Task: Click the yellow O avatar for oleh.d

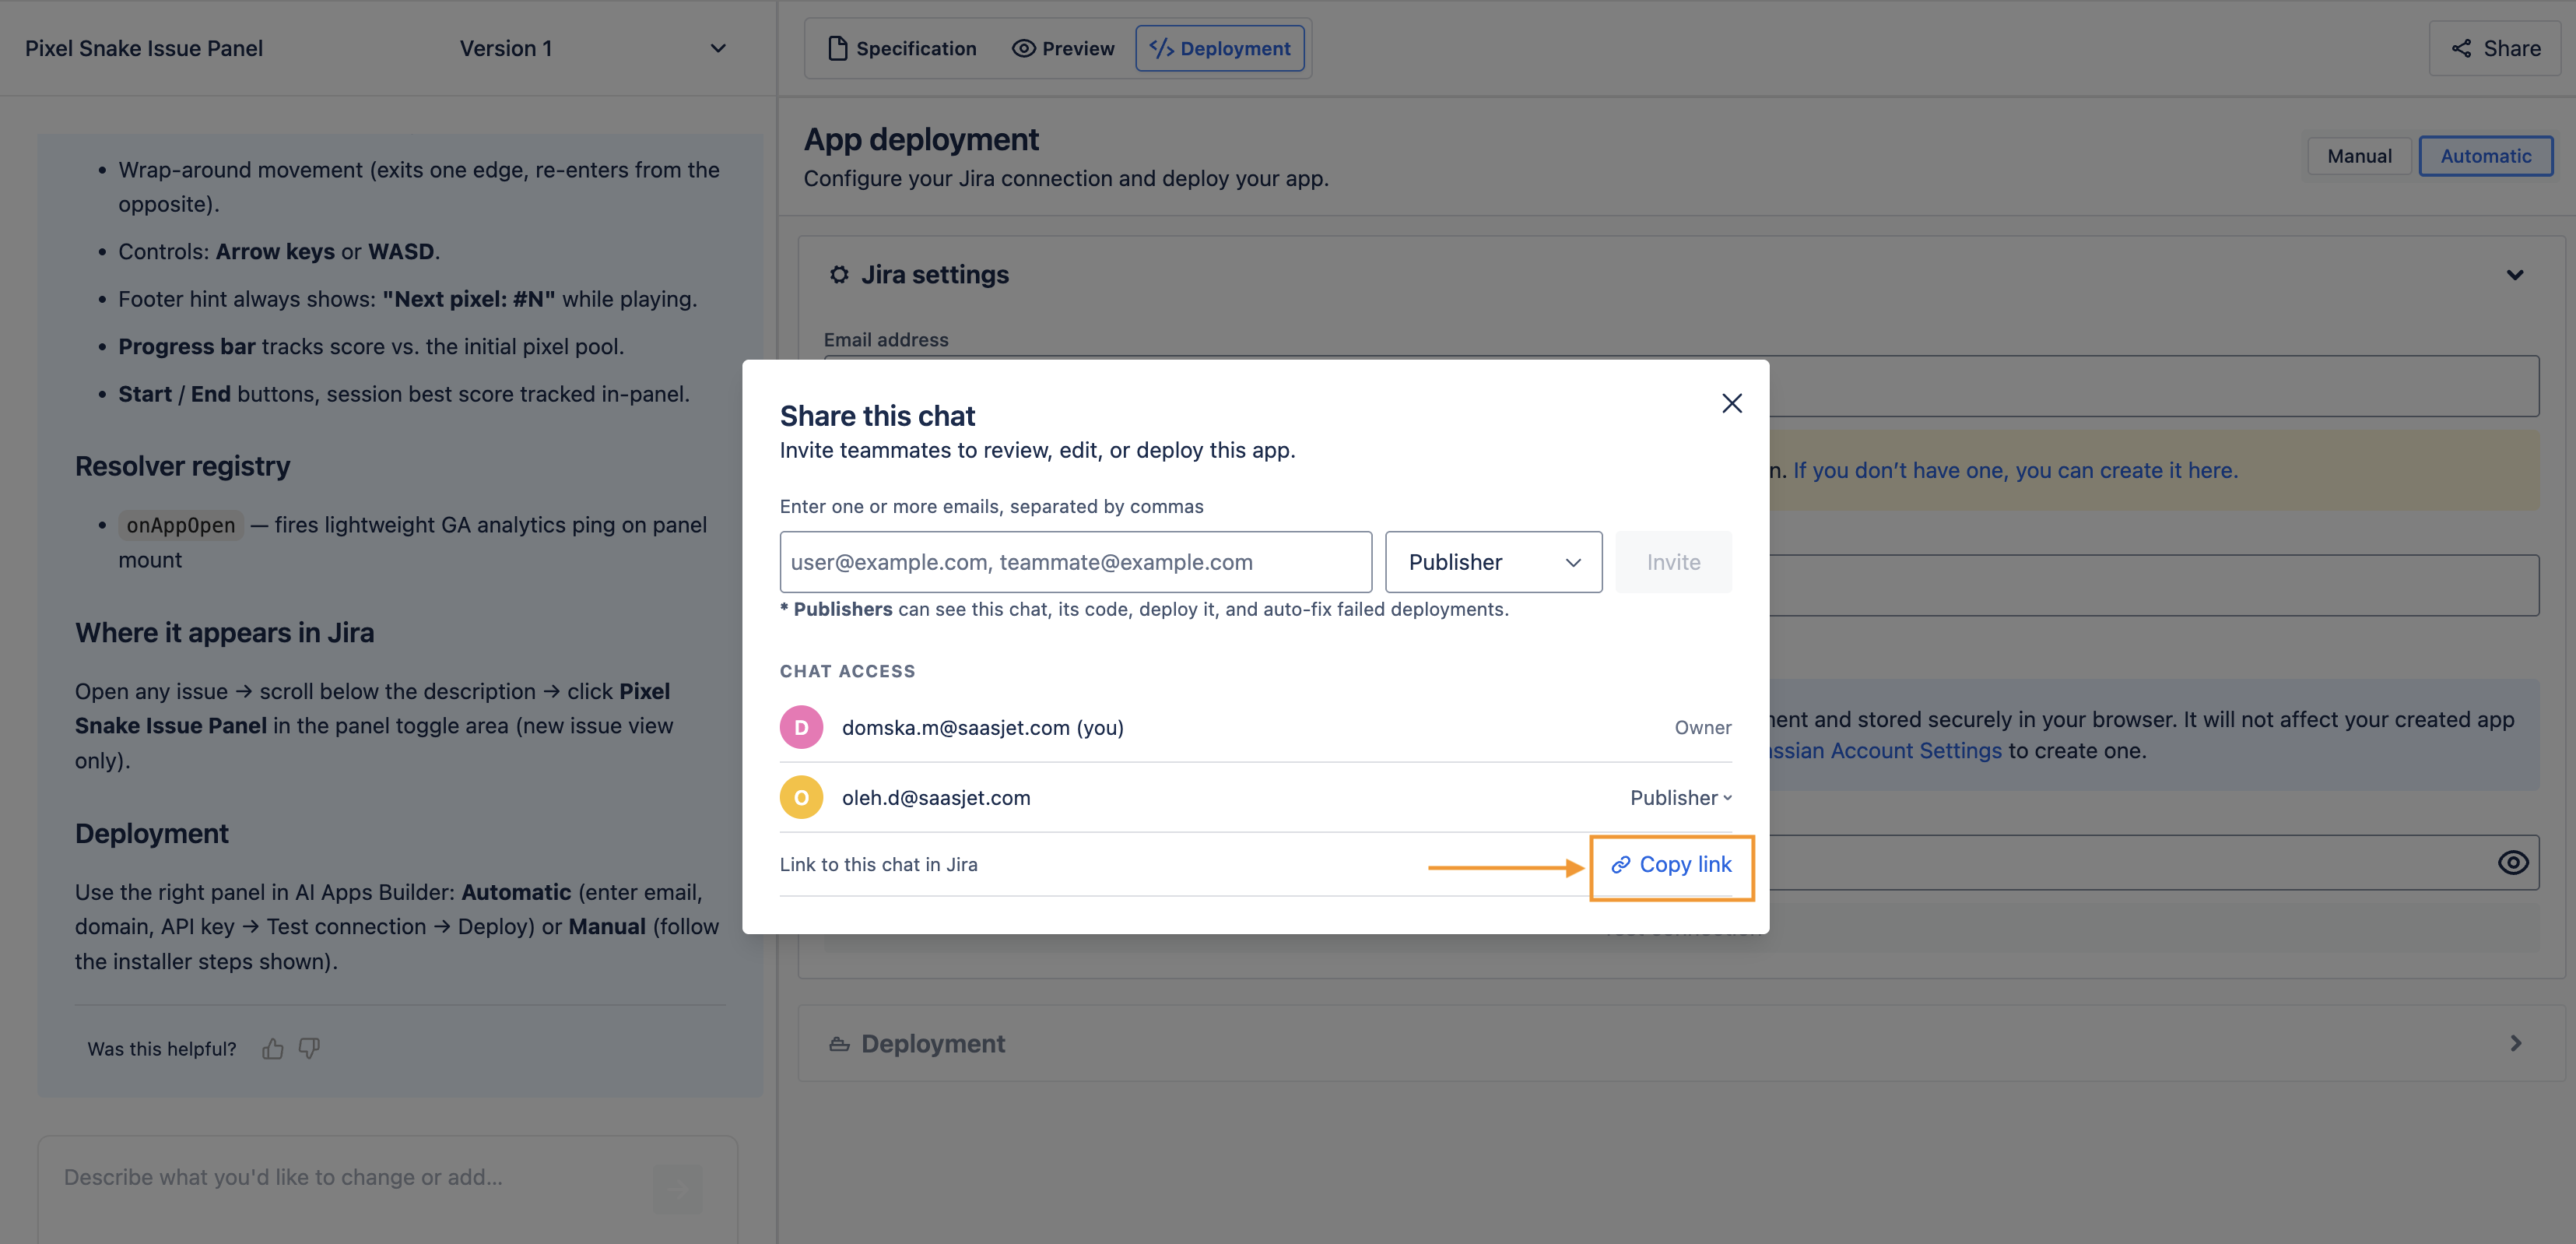Action: [801, 797]
